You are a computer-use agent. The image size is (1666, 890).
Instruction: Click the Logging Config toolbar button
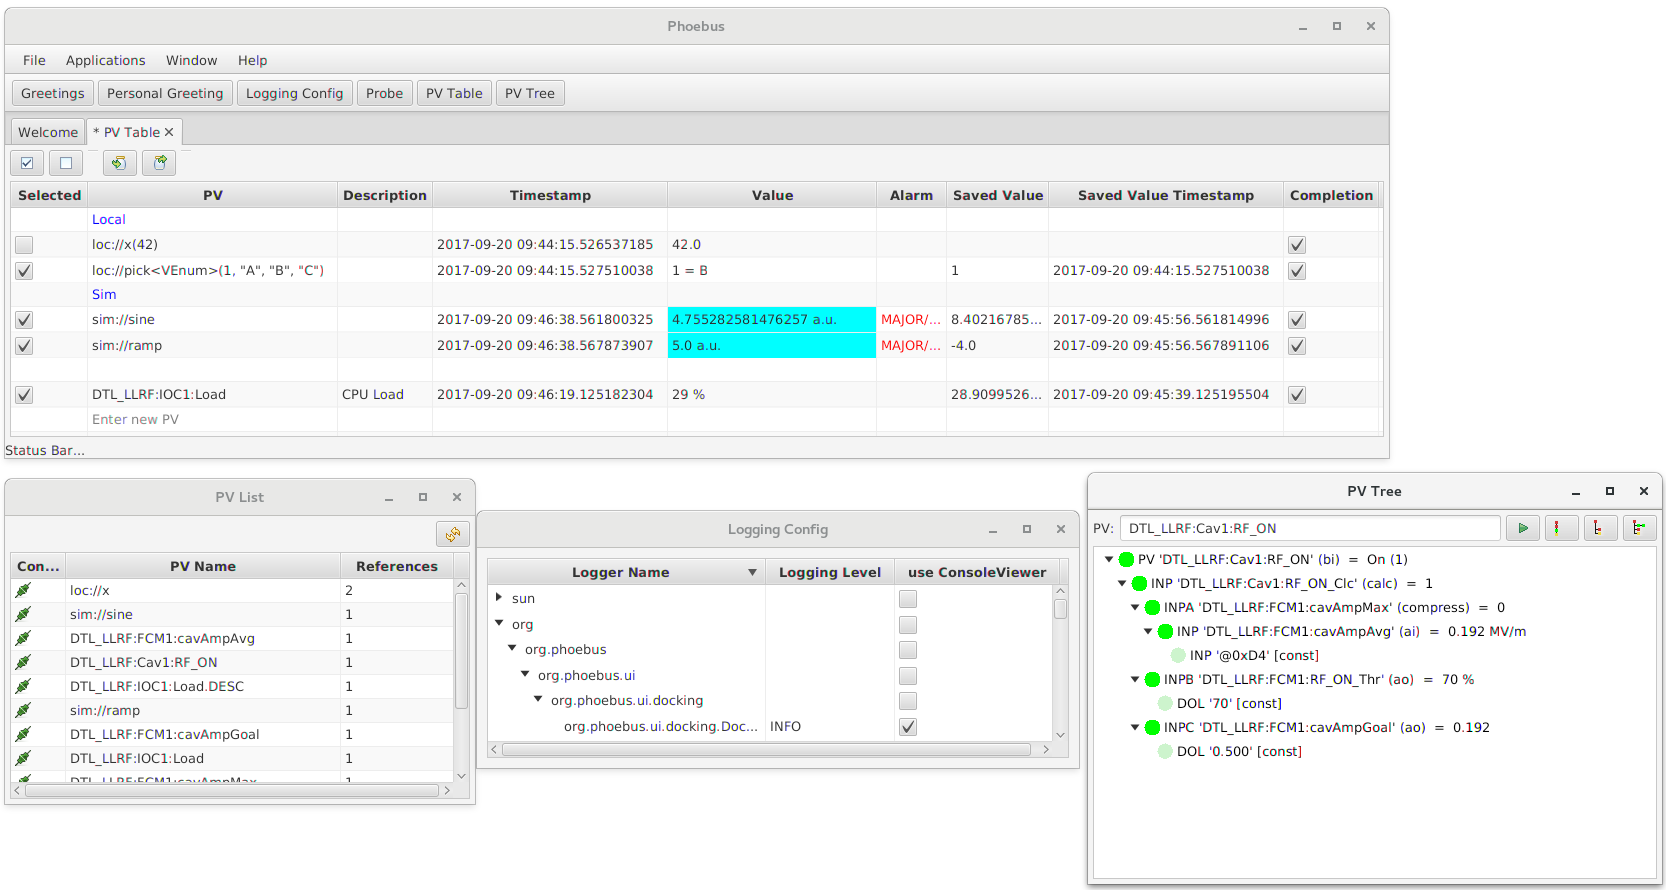pos(294,94)
